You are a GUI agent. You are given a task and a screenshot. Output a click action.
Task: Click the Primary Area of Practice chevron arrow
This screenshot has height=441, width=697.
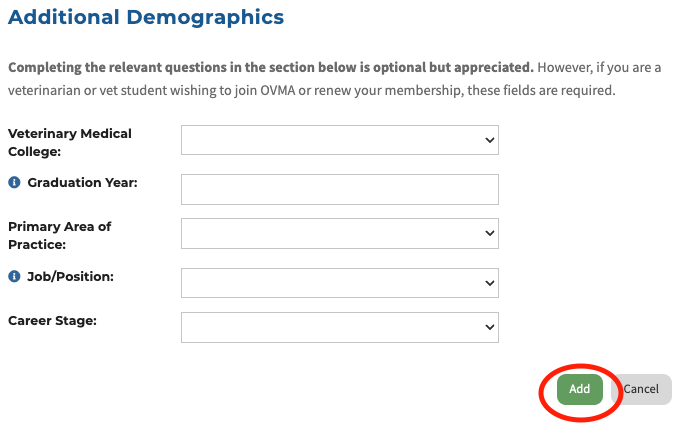[x=489, y=234]
